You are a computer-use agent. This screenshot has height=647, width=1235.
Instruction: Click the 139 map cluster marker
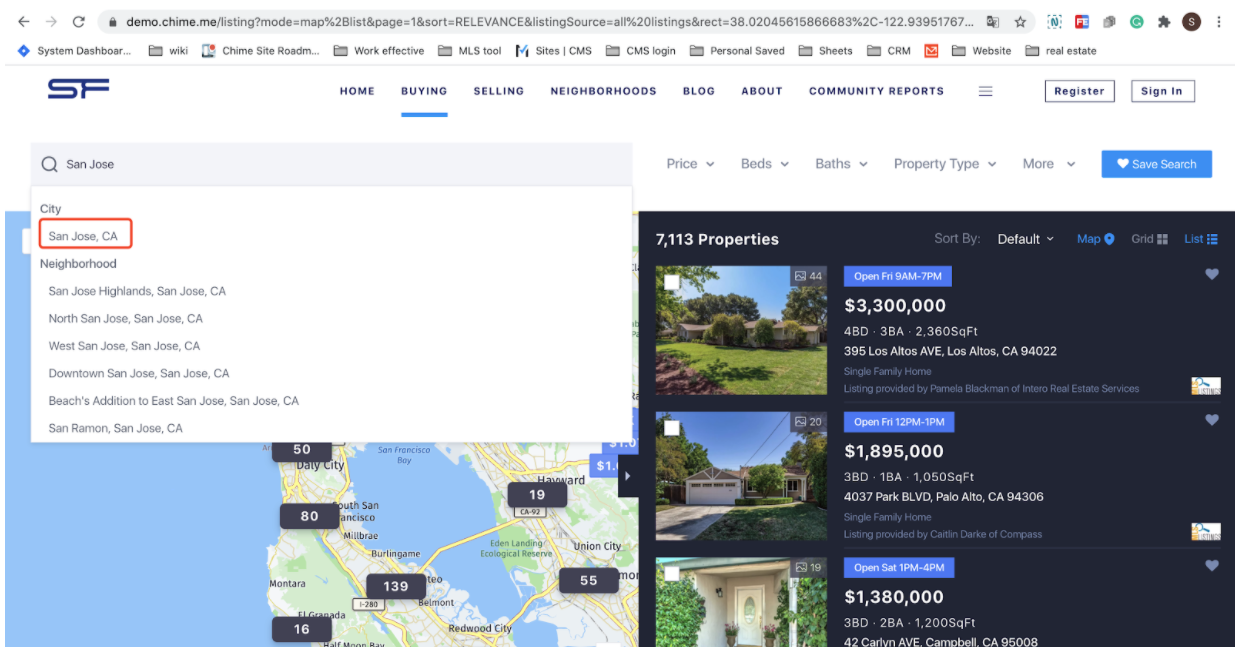[x=396, y=586]
